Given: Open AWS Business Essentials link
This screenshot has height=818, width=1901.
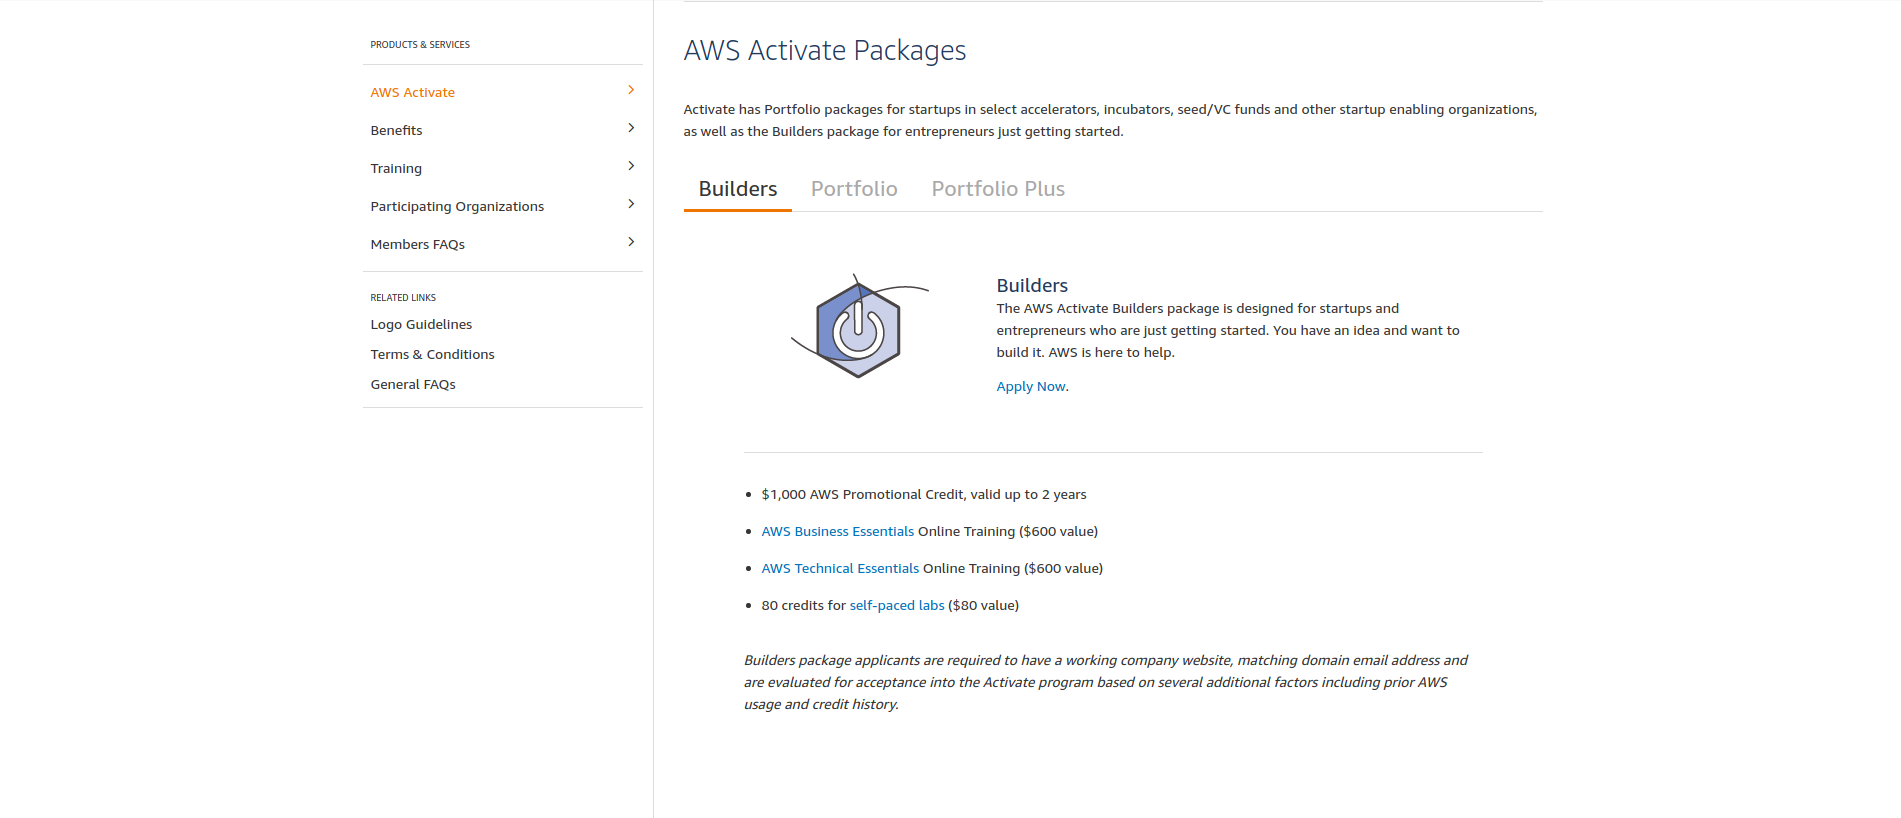Looking at the screenshot, I should (838, 532).
